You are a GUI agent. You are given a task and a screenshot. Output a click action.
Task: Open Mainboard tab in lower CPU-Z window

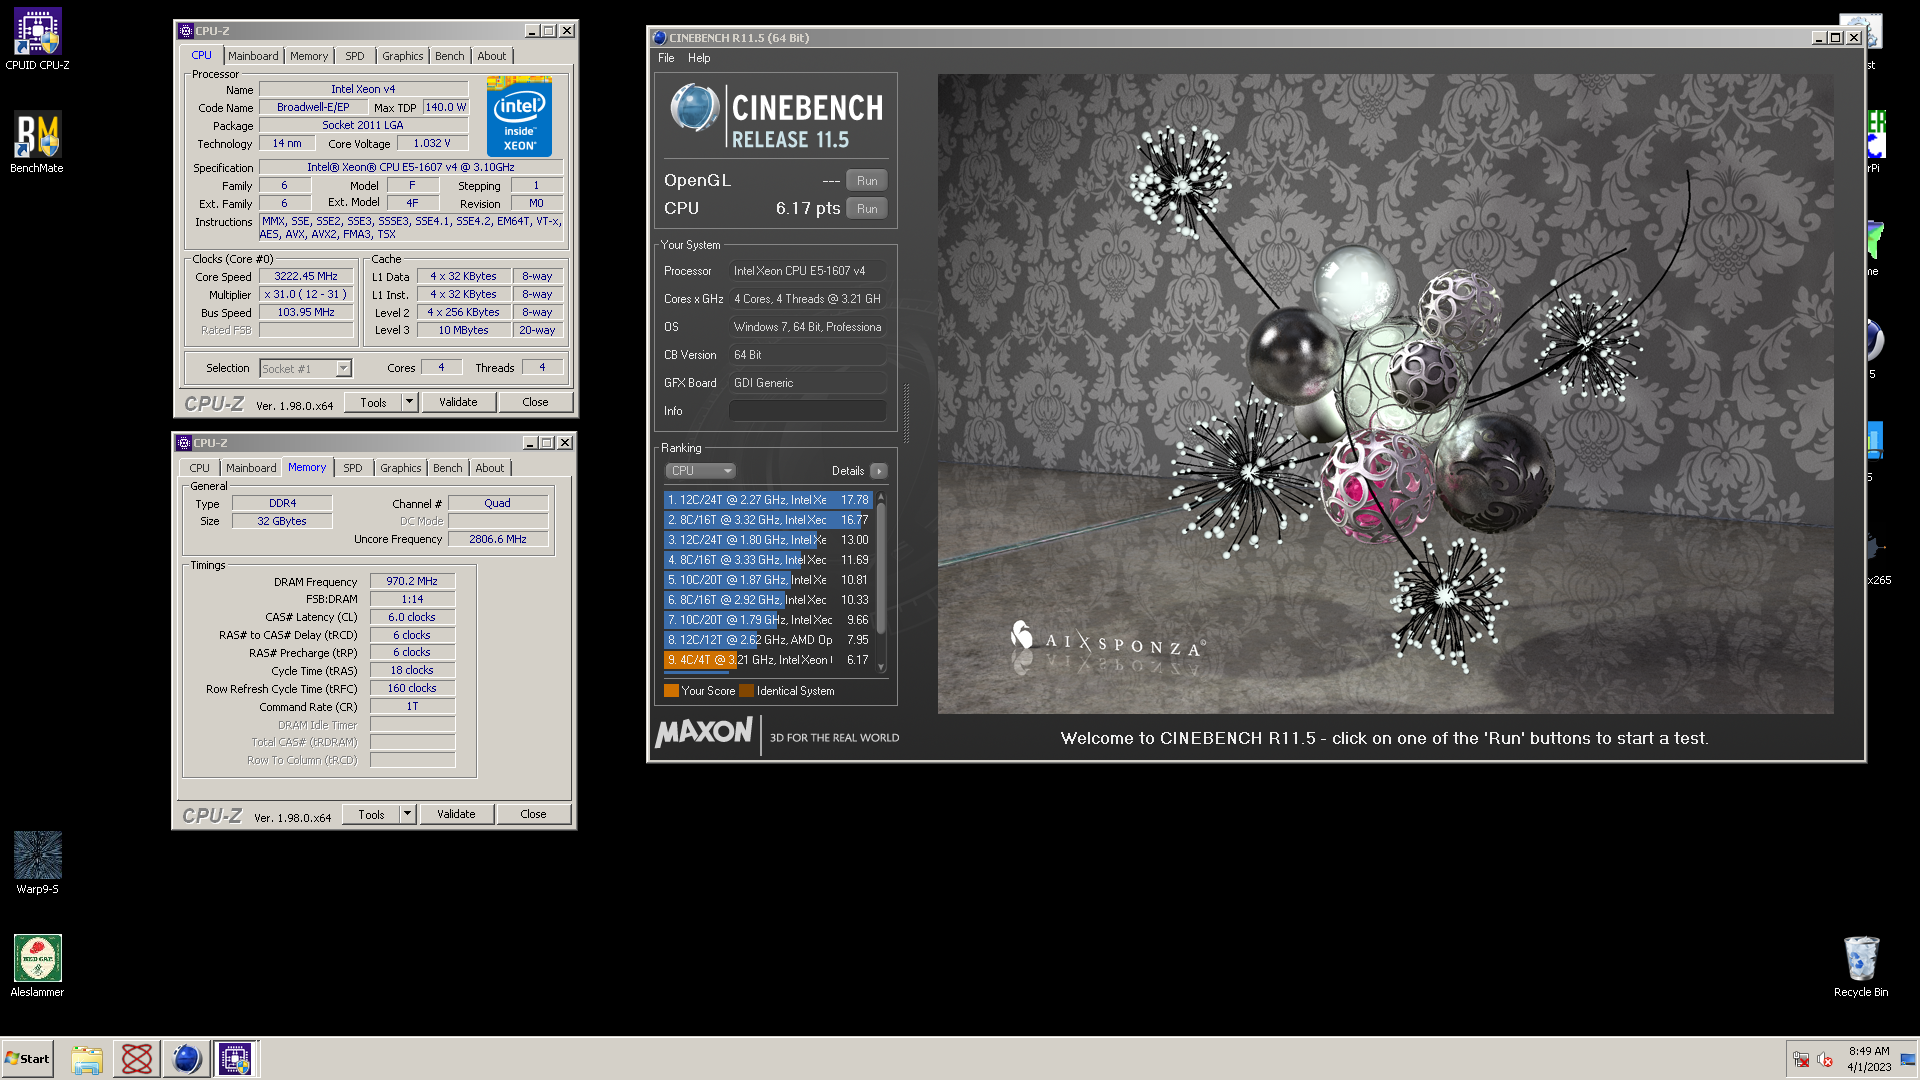(x=251, y=468)
